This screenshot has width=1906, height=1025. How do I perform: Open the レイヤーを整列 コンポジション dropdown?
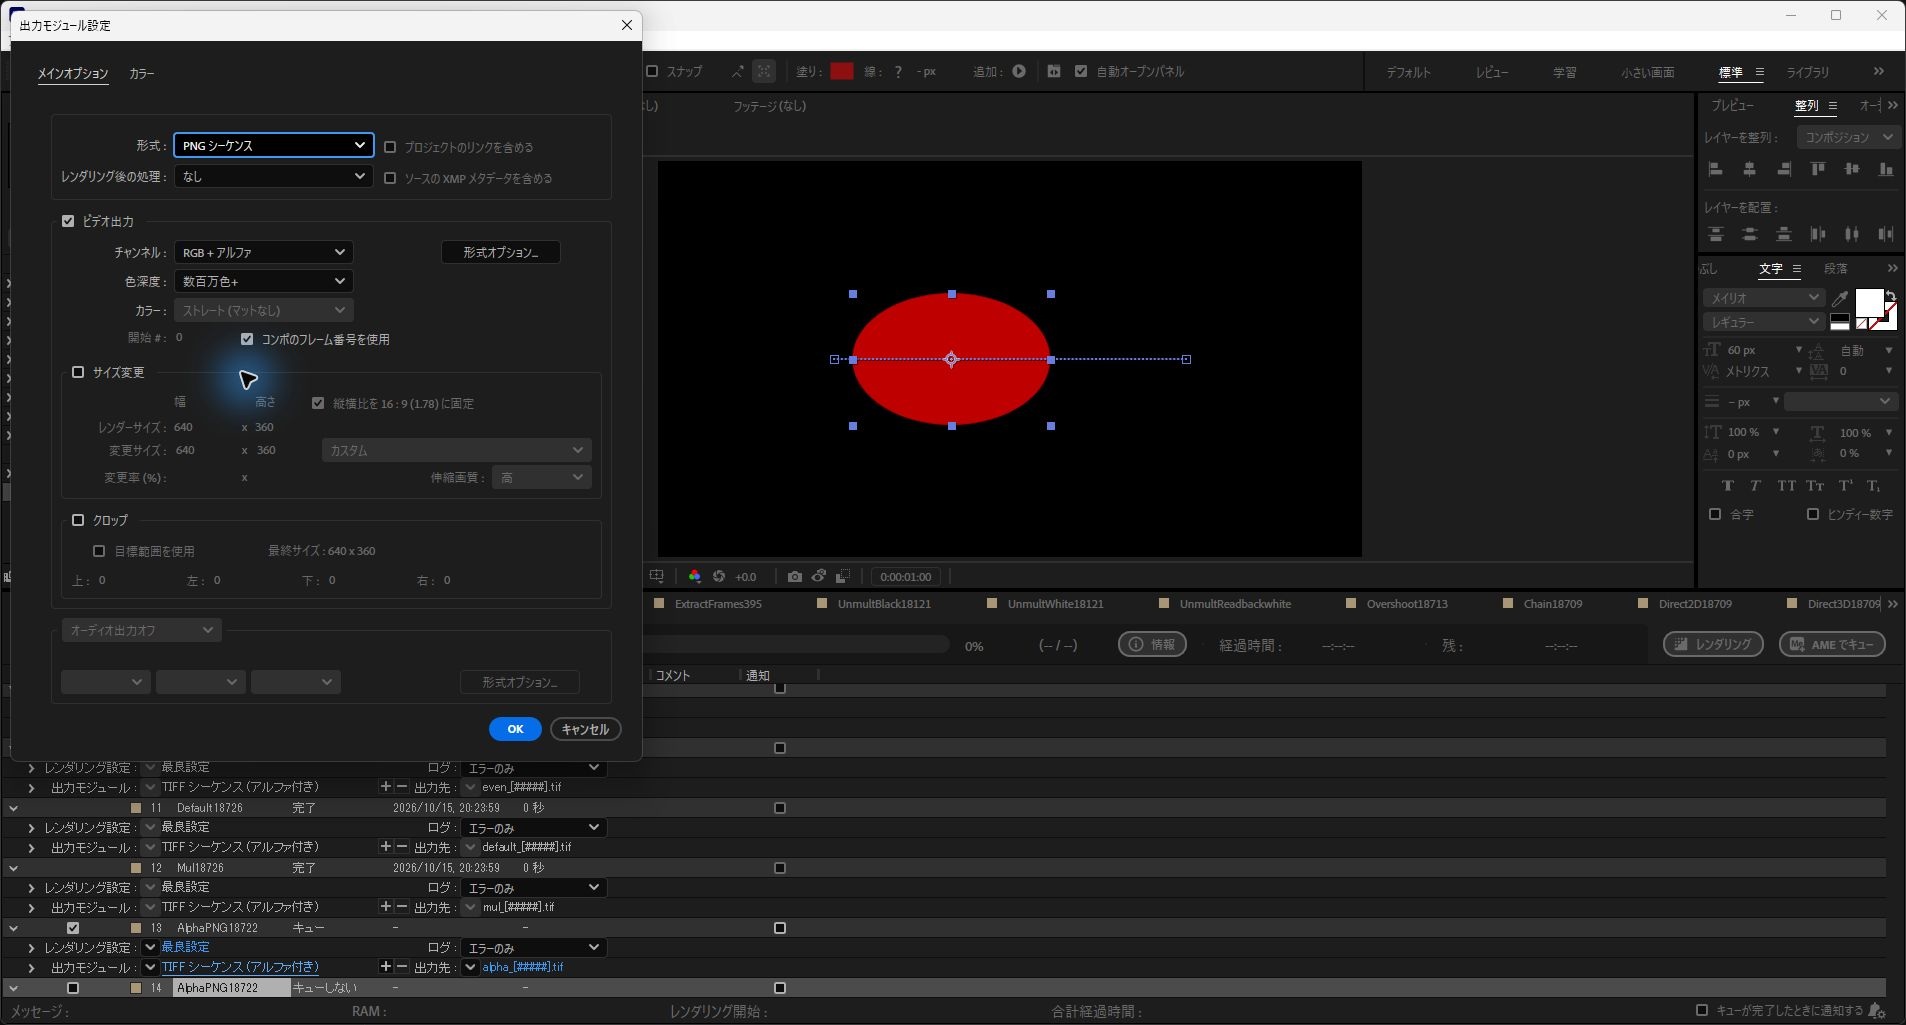(x=1847, y=137)
